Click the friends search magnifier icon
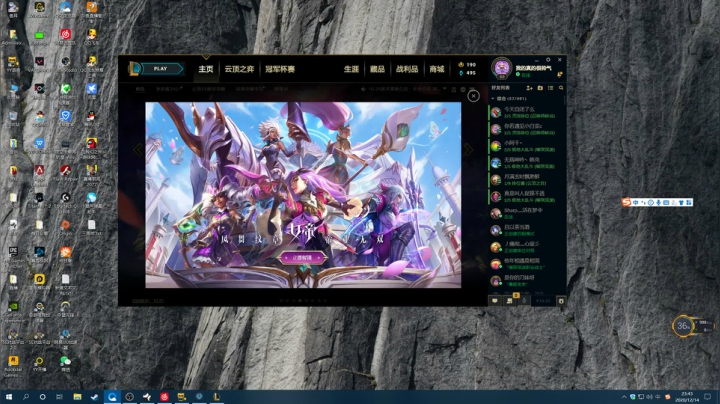 coord(561,88)
